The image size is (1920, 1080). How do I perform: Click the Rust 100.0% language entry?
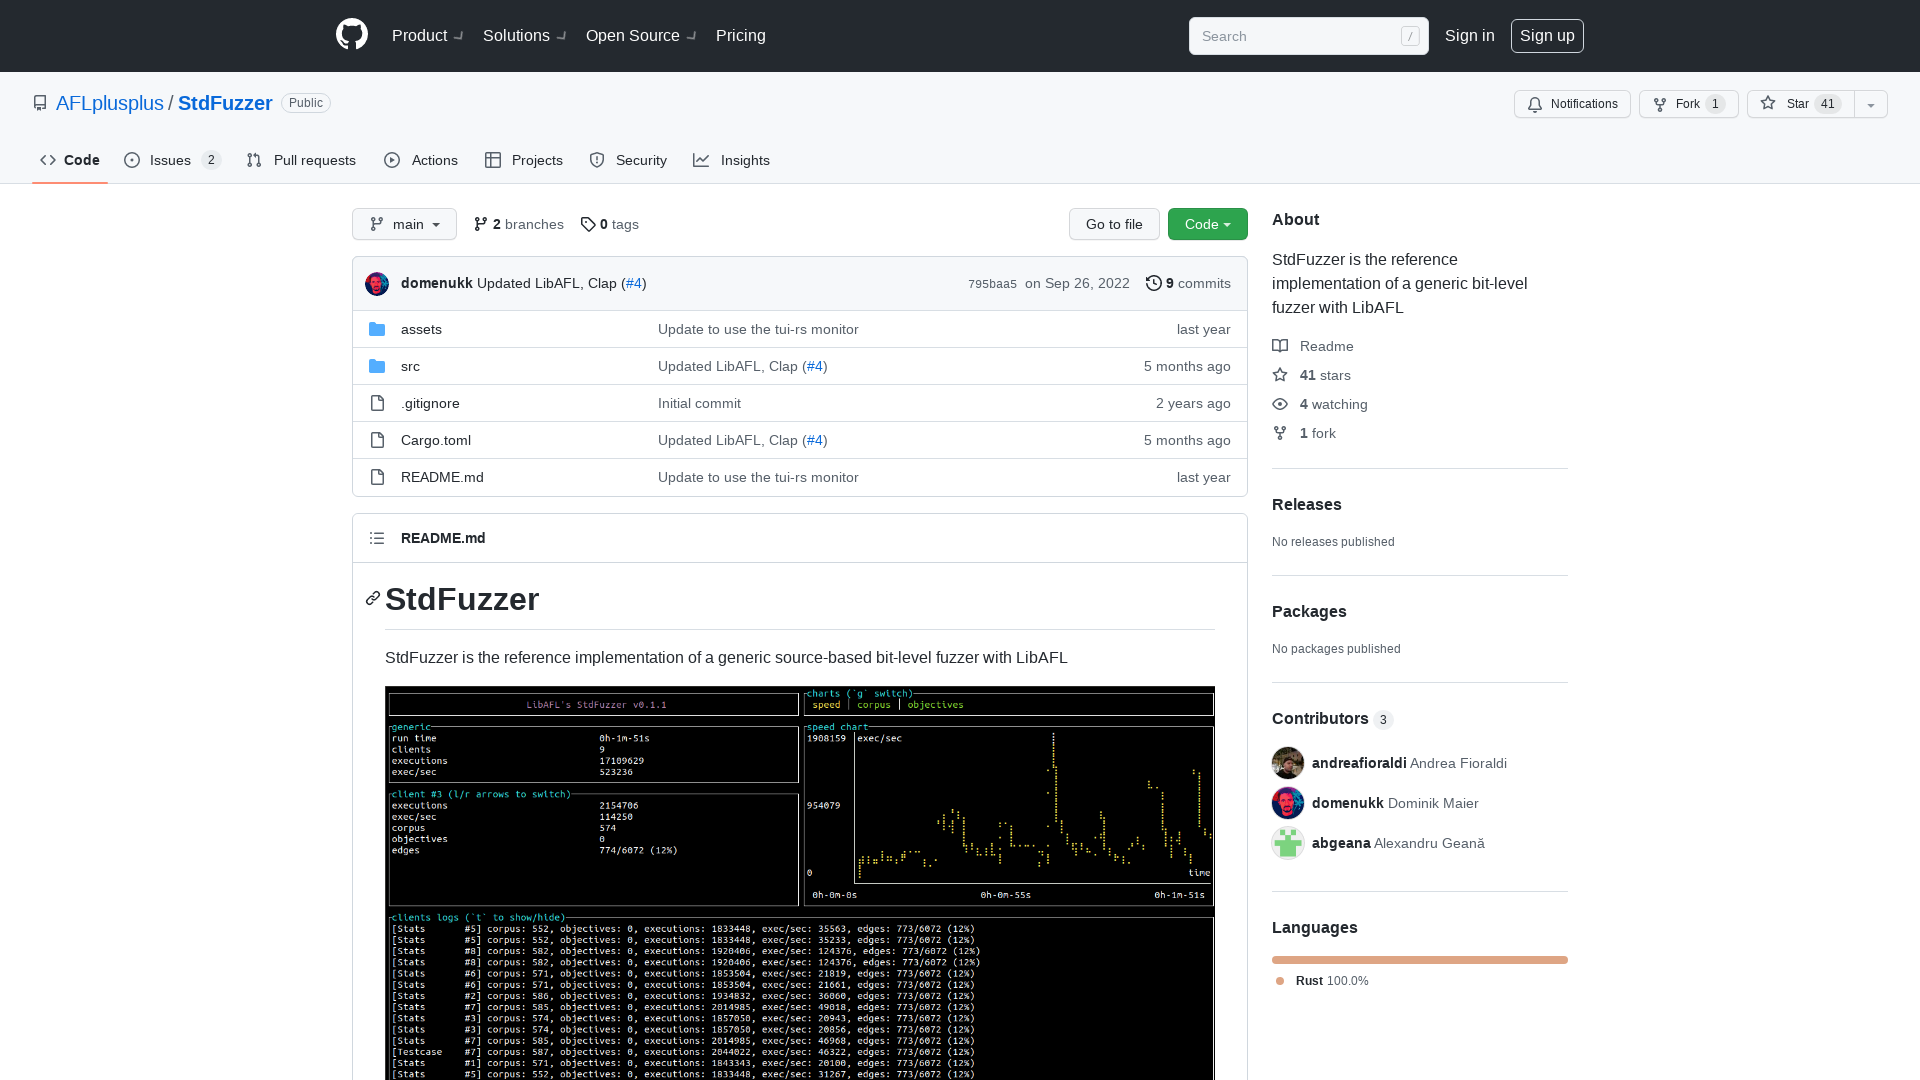pos(1322,981)
